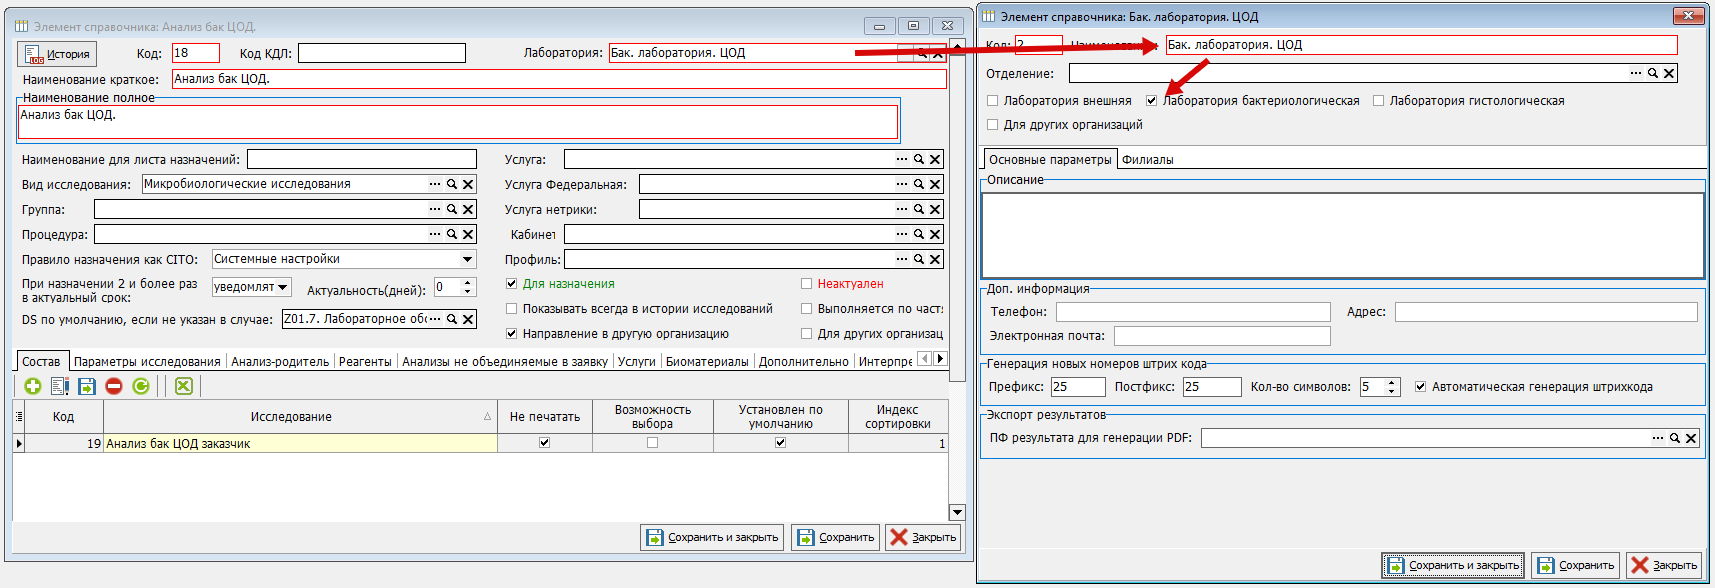Open the История button
This screenshot has height=588, width=1715.
57,54
